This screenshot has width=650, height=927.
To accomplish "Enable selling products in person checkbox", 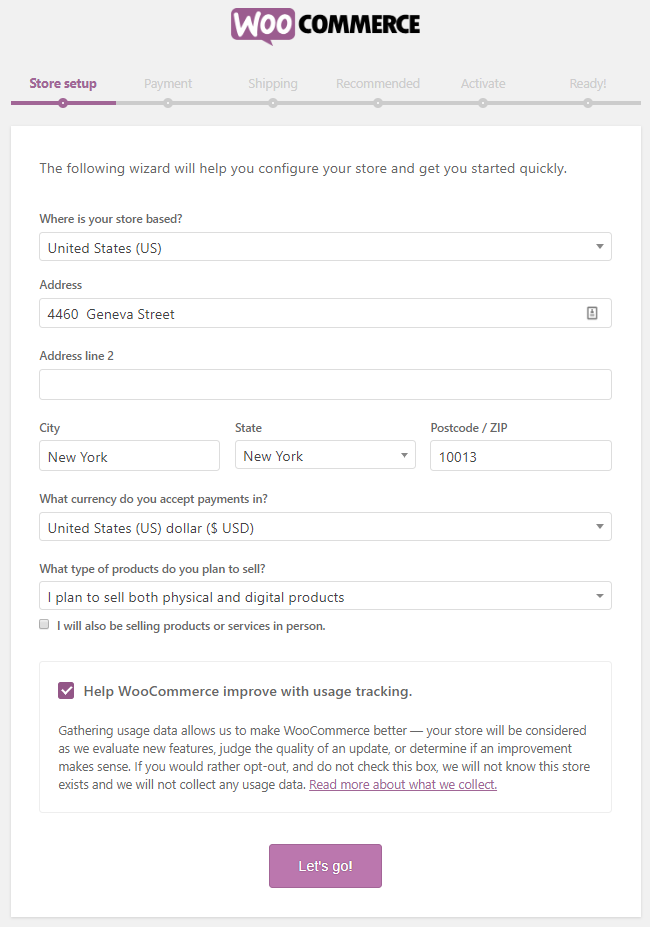I will coord(44,625).
